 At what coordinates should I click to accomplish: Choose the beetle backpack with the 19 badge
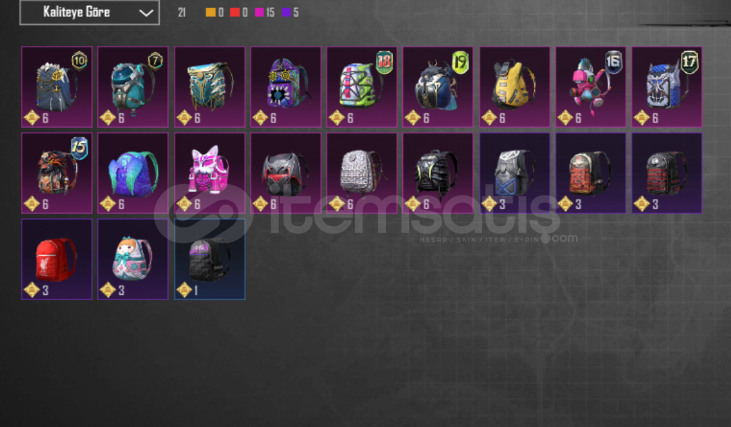click(x=438, y=87)
